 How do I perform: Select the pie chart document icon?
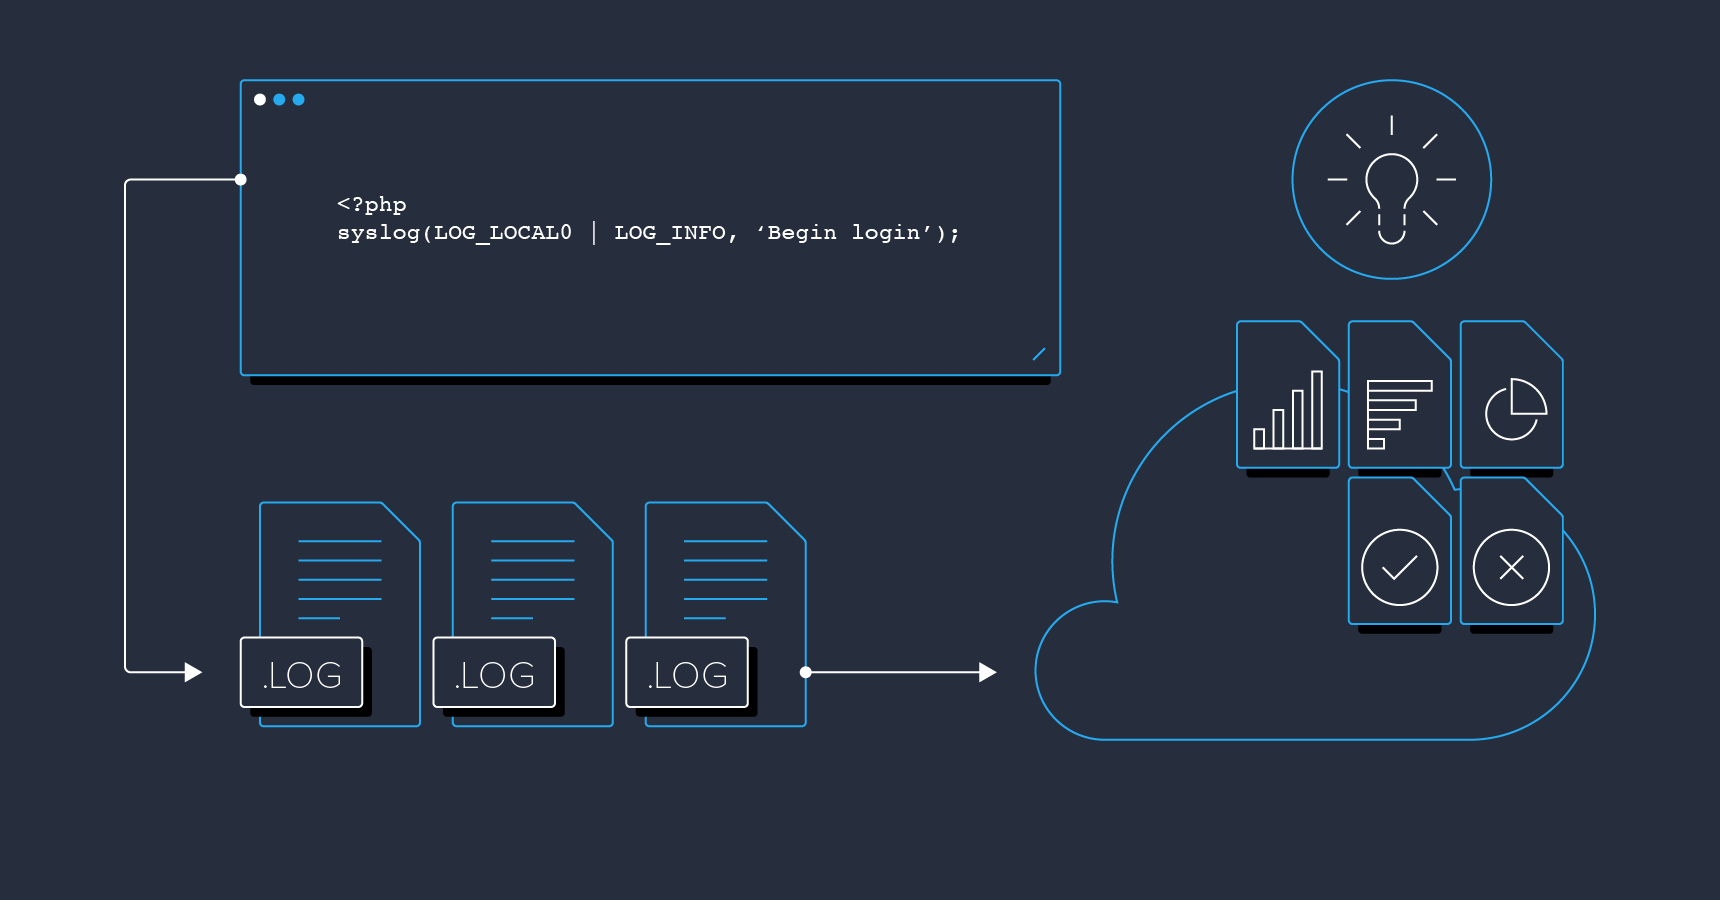tap(1511, 397)
